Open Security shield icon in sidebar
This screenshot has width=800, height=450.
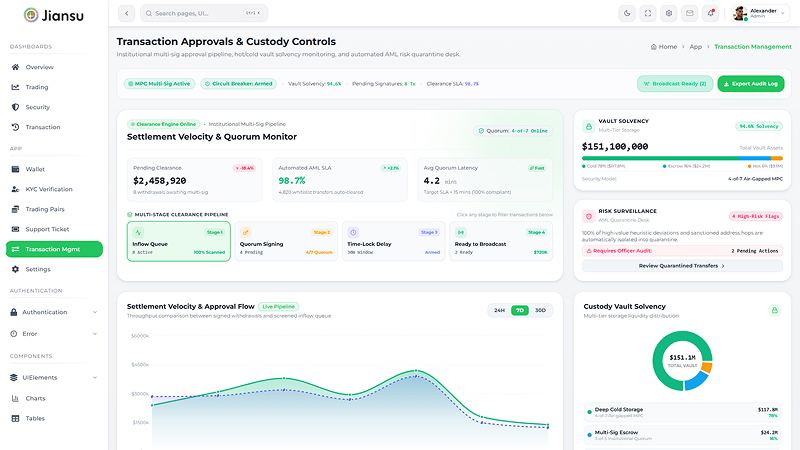pos(15,107)
